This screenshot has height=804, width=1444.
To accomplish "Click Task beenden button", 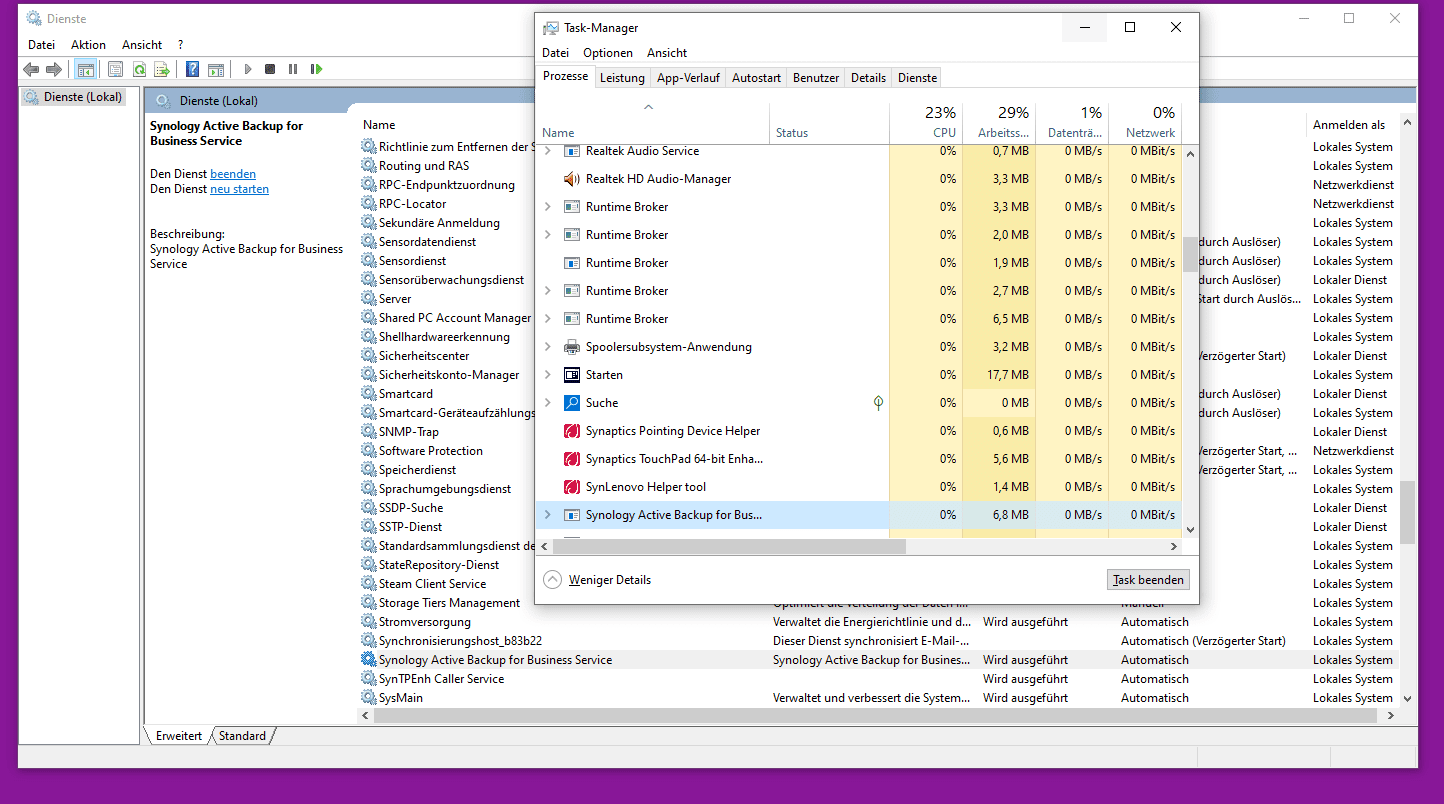I will pyautogui.click(x=1148, y=580).
